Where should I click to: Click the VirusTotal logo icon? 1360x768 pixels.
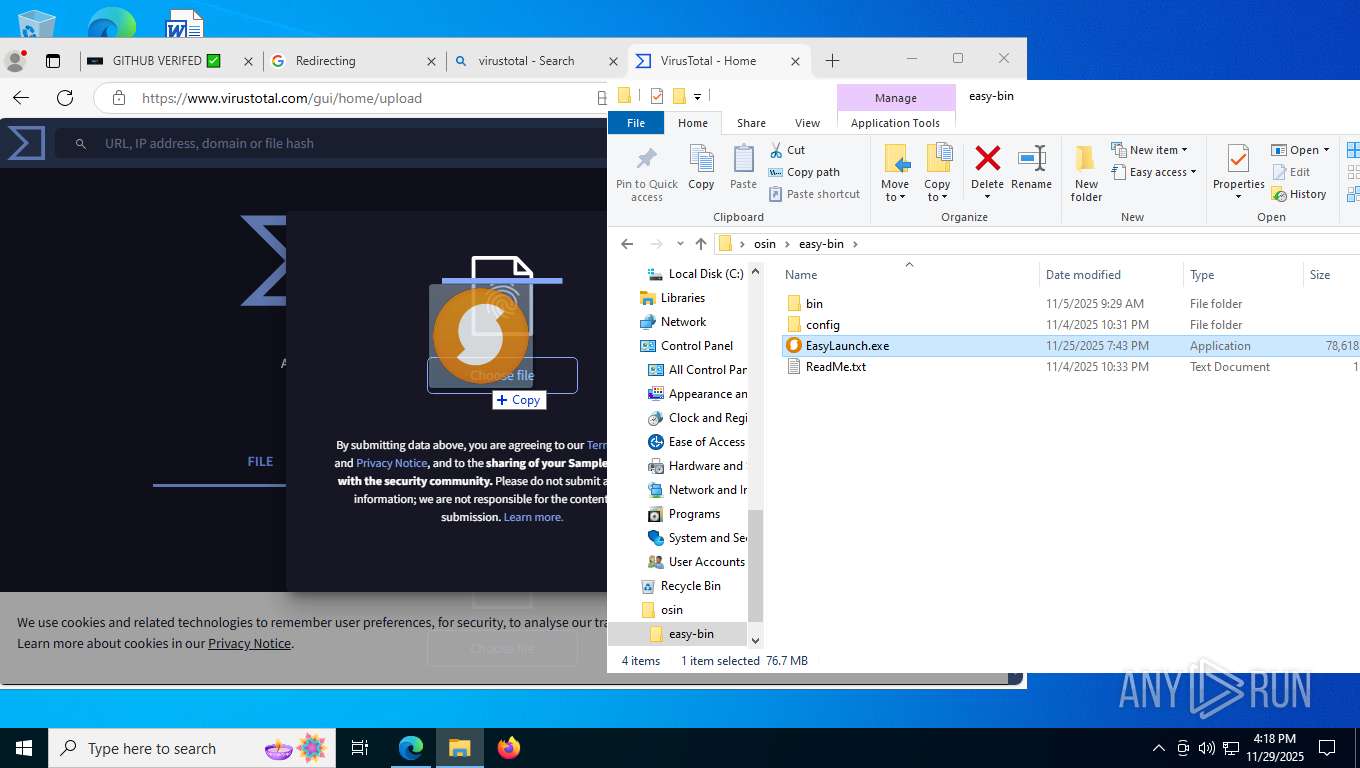point(27,143)
